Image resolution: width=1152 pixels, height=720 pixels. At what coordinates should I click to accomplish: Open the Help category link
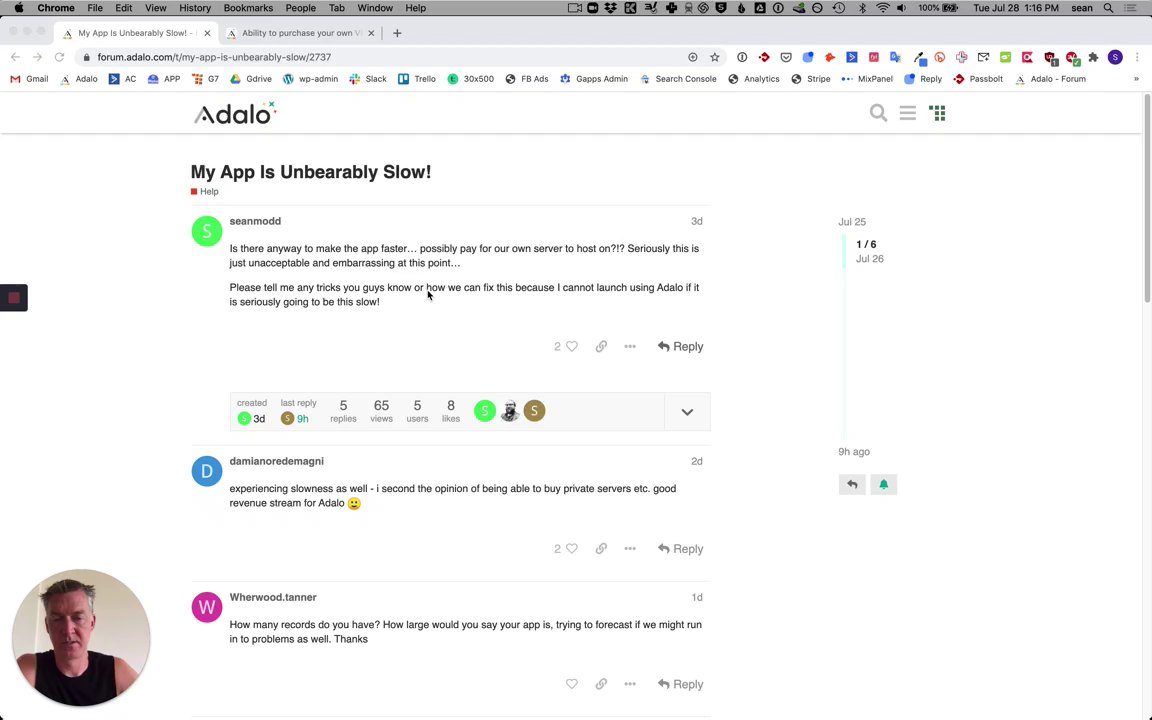tap(205, 192)
